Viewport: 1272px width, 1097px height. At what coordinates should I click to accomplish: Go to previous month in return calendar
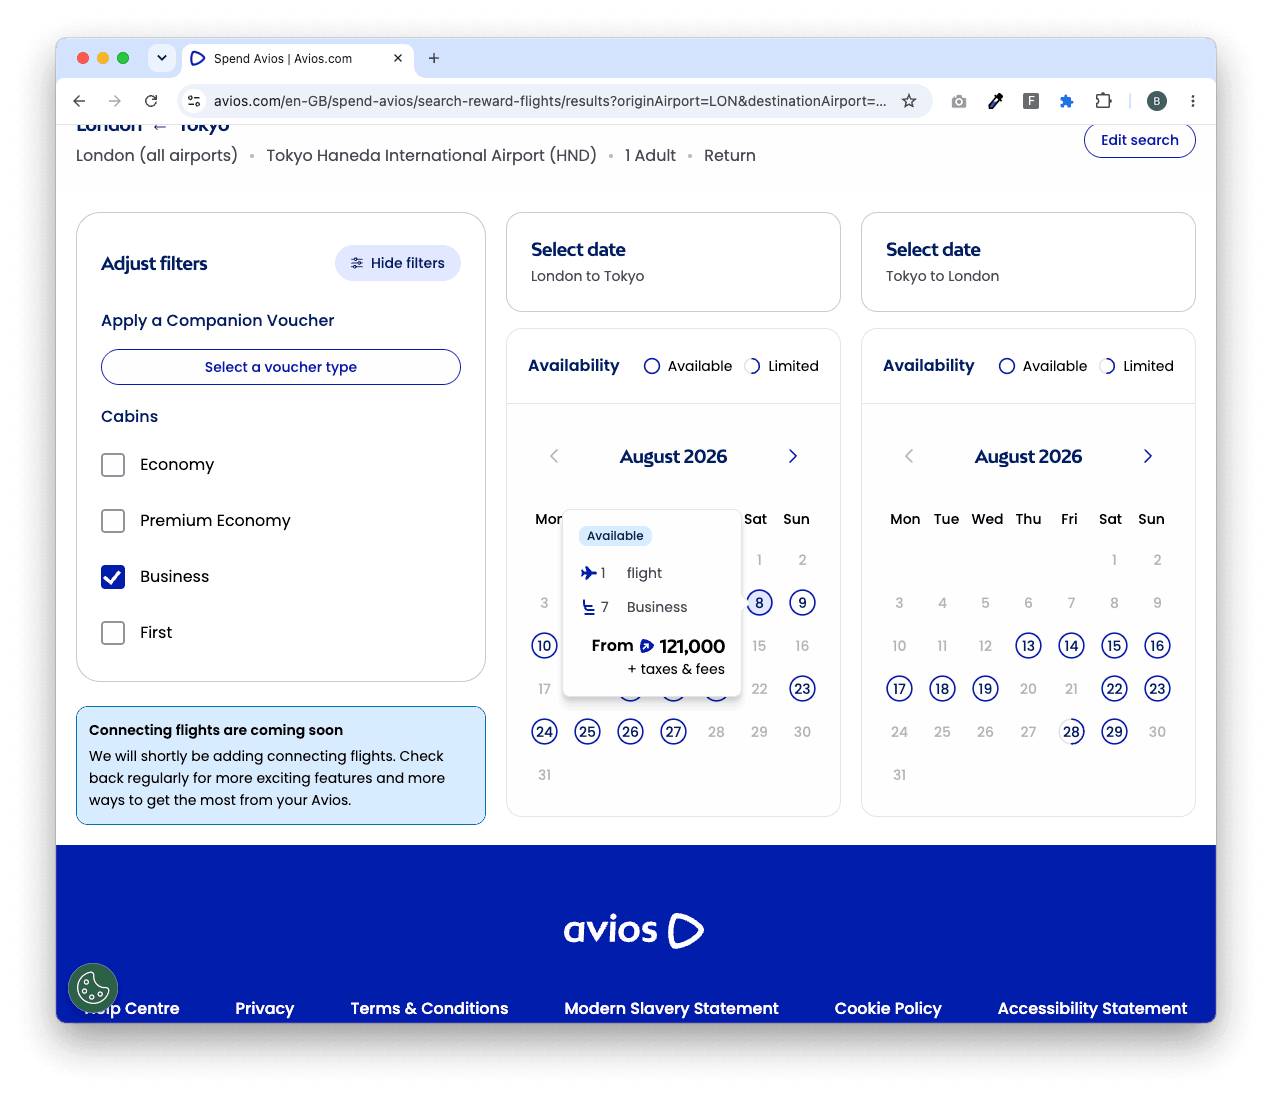click(909, 456)
